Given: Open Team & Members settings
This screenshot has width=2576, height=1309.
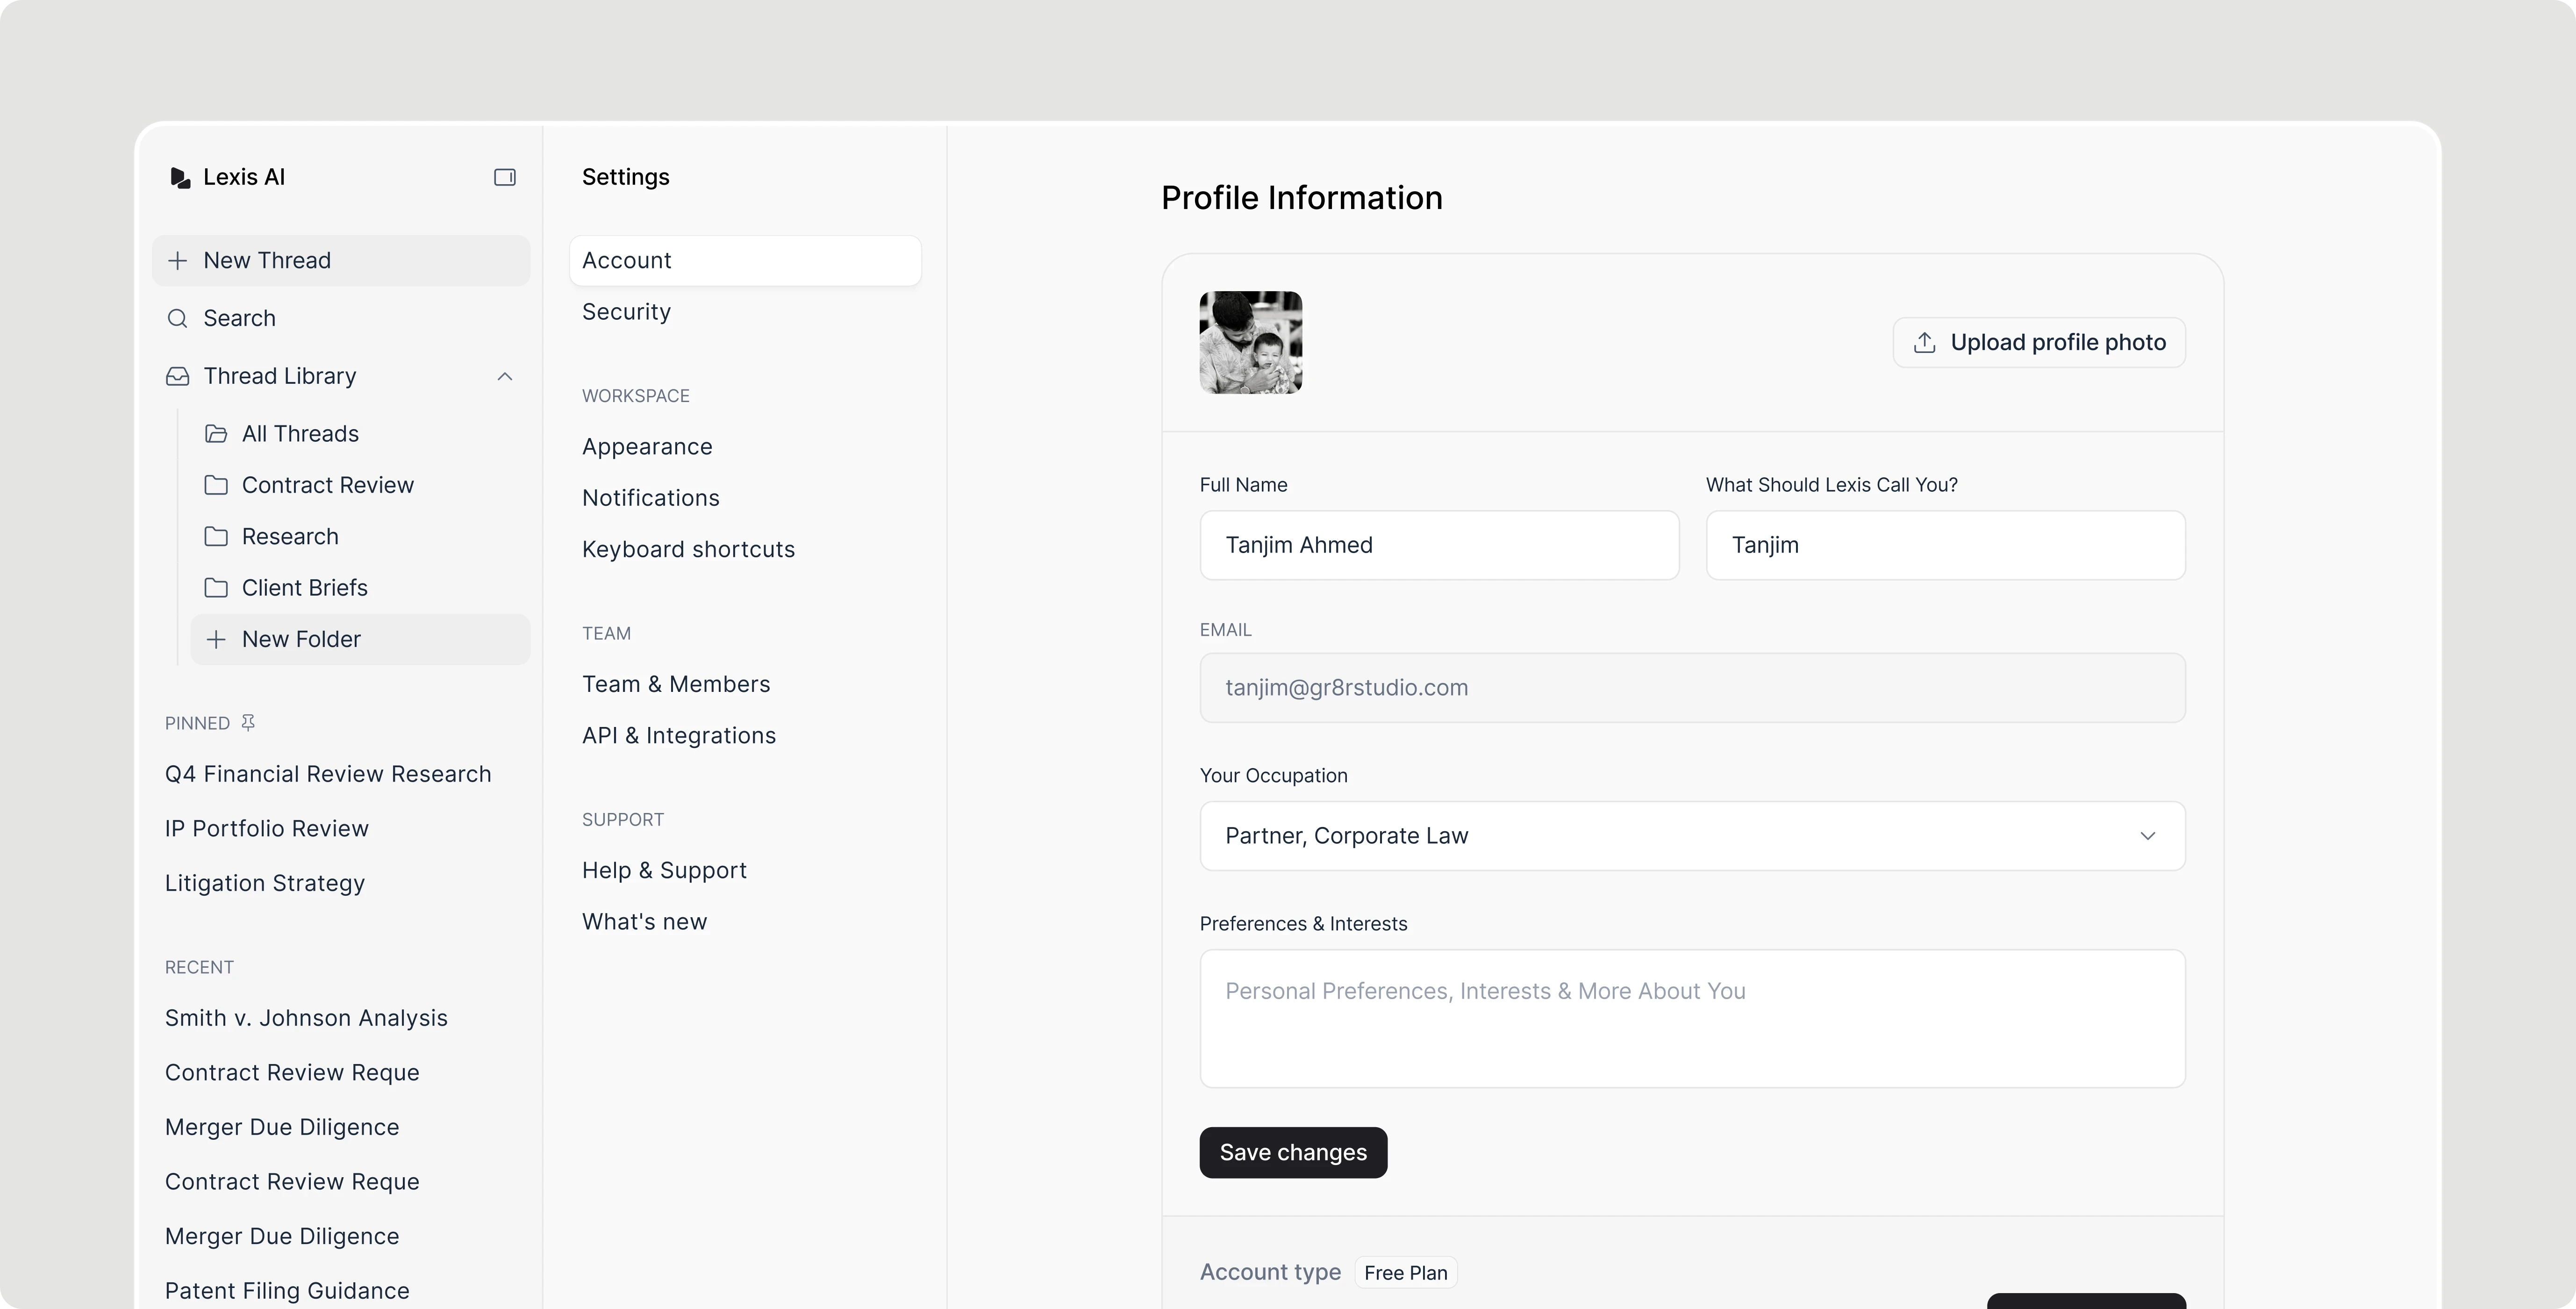Looking at the screenshot, I should pos(676,685).
